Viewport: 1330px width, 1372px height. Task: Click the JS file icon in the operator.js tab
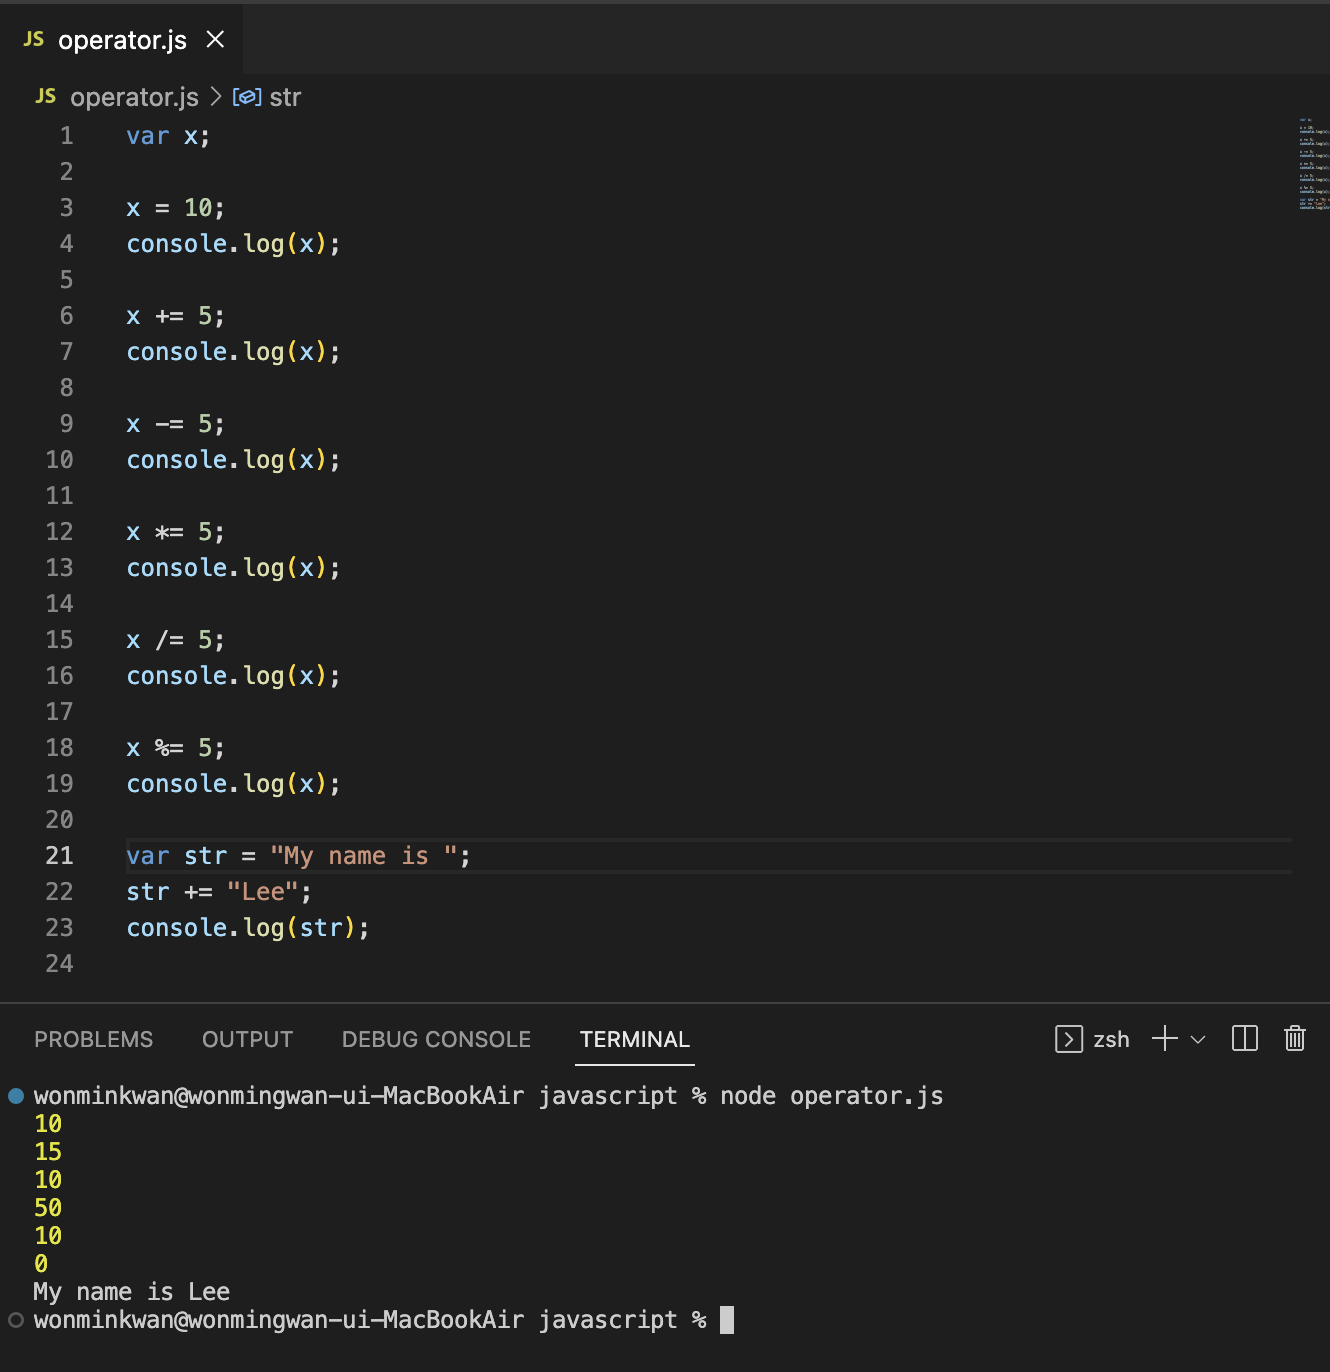[34, 39]
